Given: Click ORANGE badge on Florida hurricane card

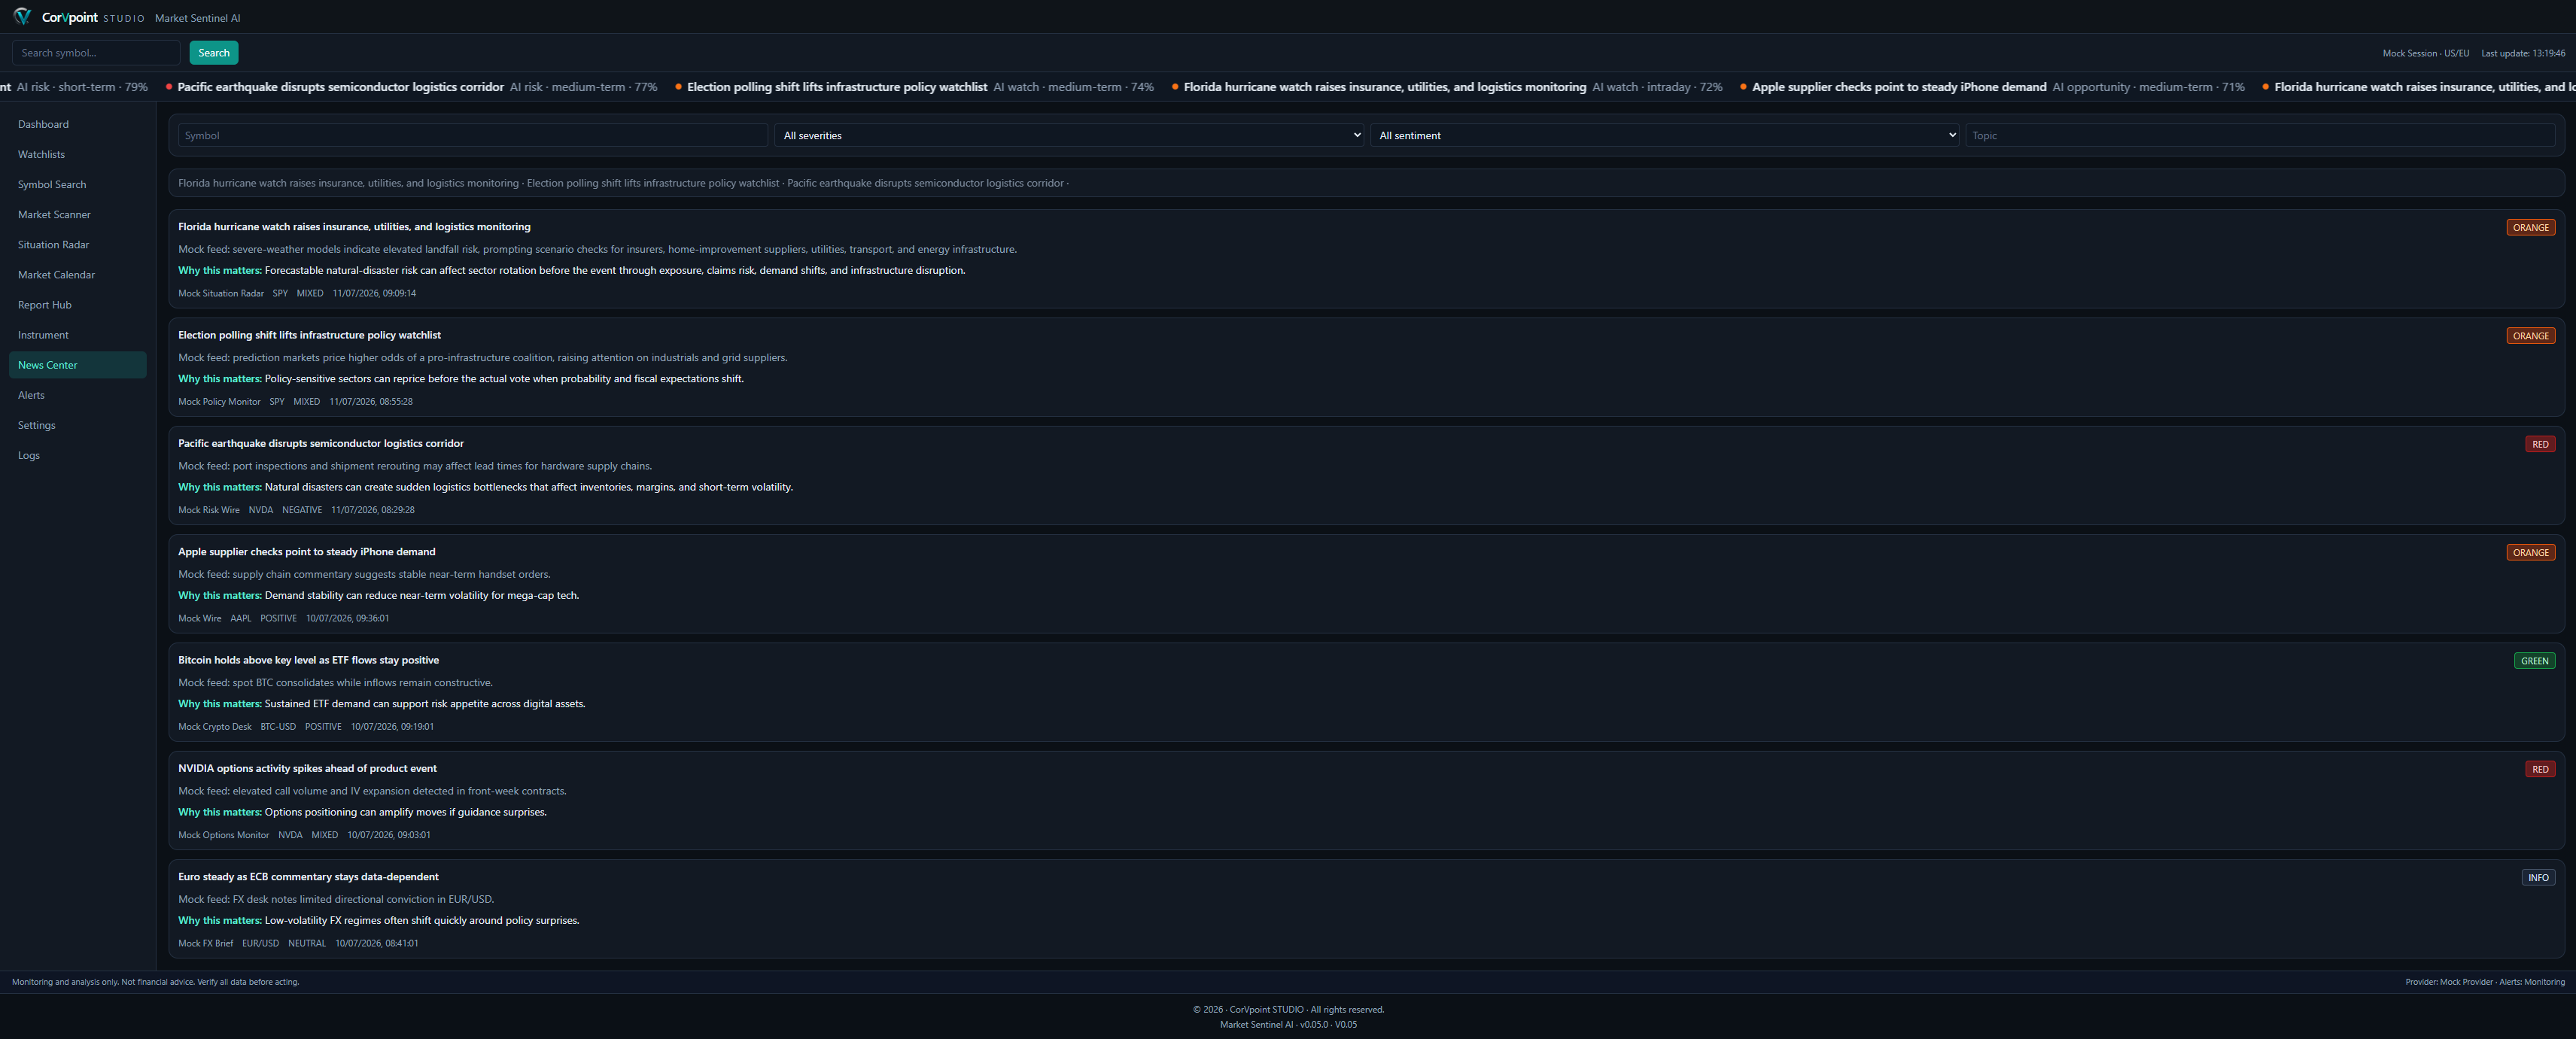Looking at the screenshot, I should click(2530, 227).
